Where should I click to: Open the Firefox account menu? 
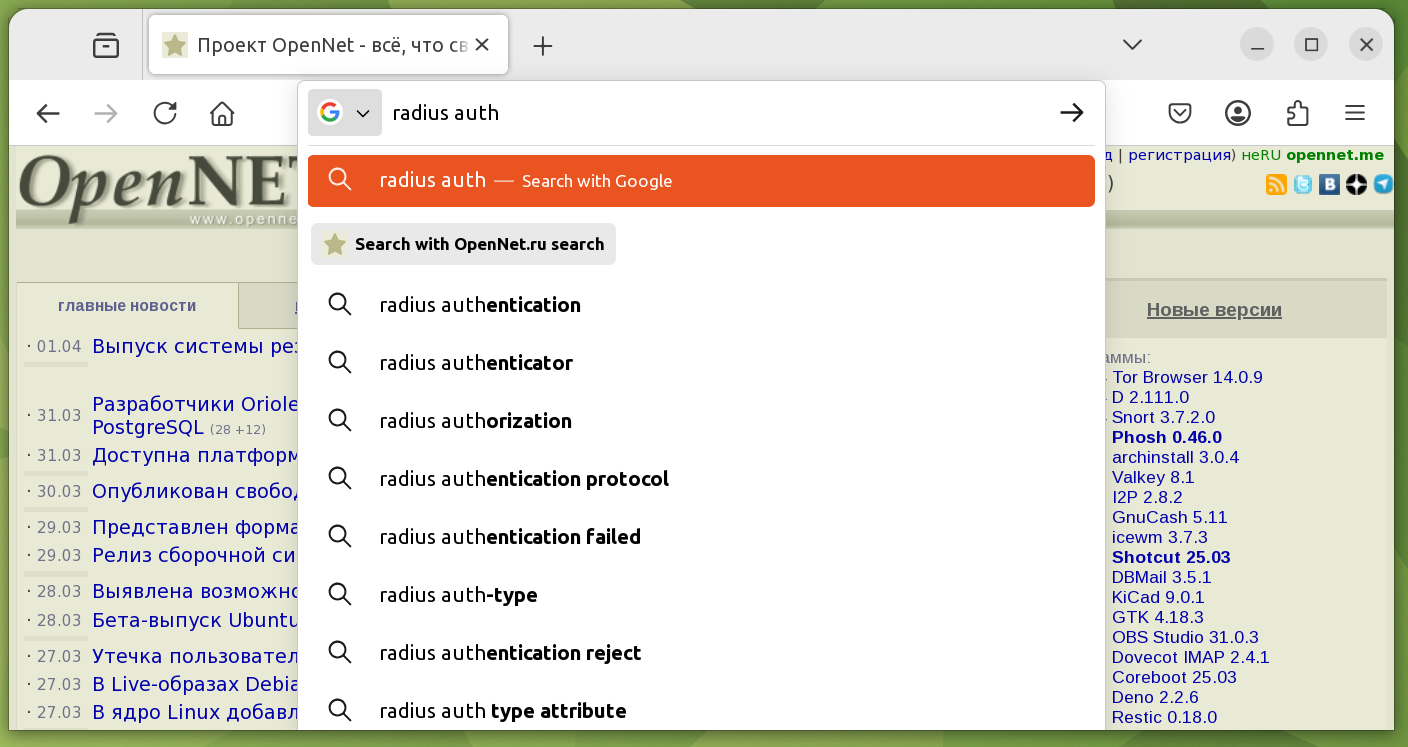coord(1238,113)
